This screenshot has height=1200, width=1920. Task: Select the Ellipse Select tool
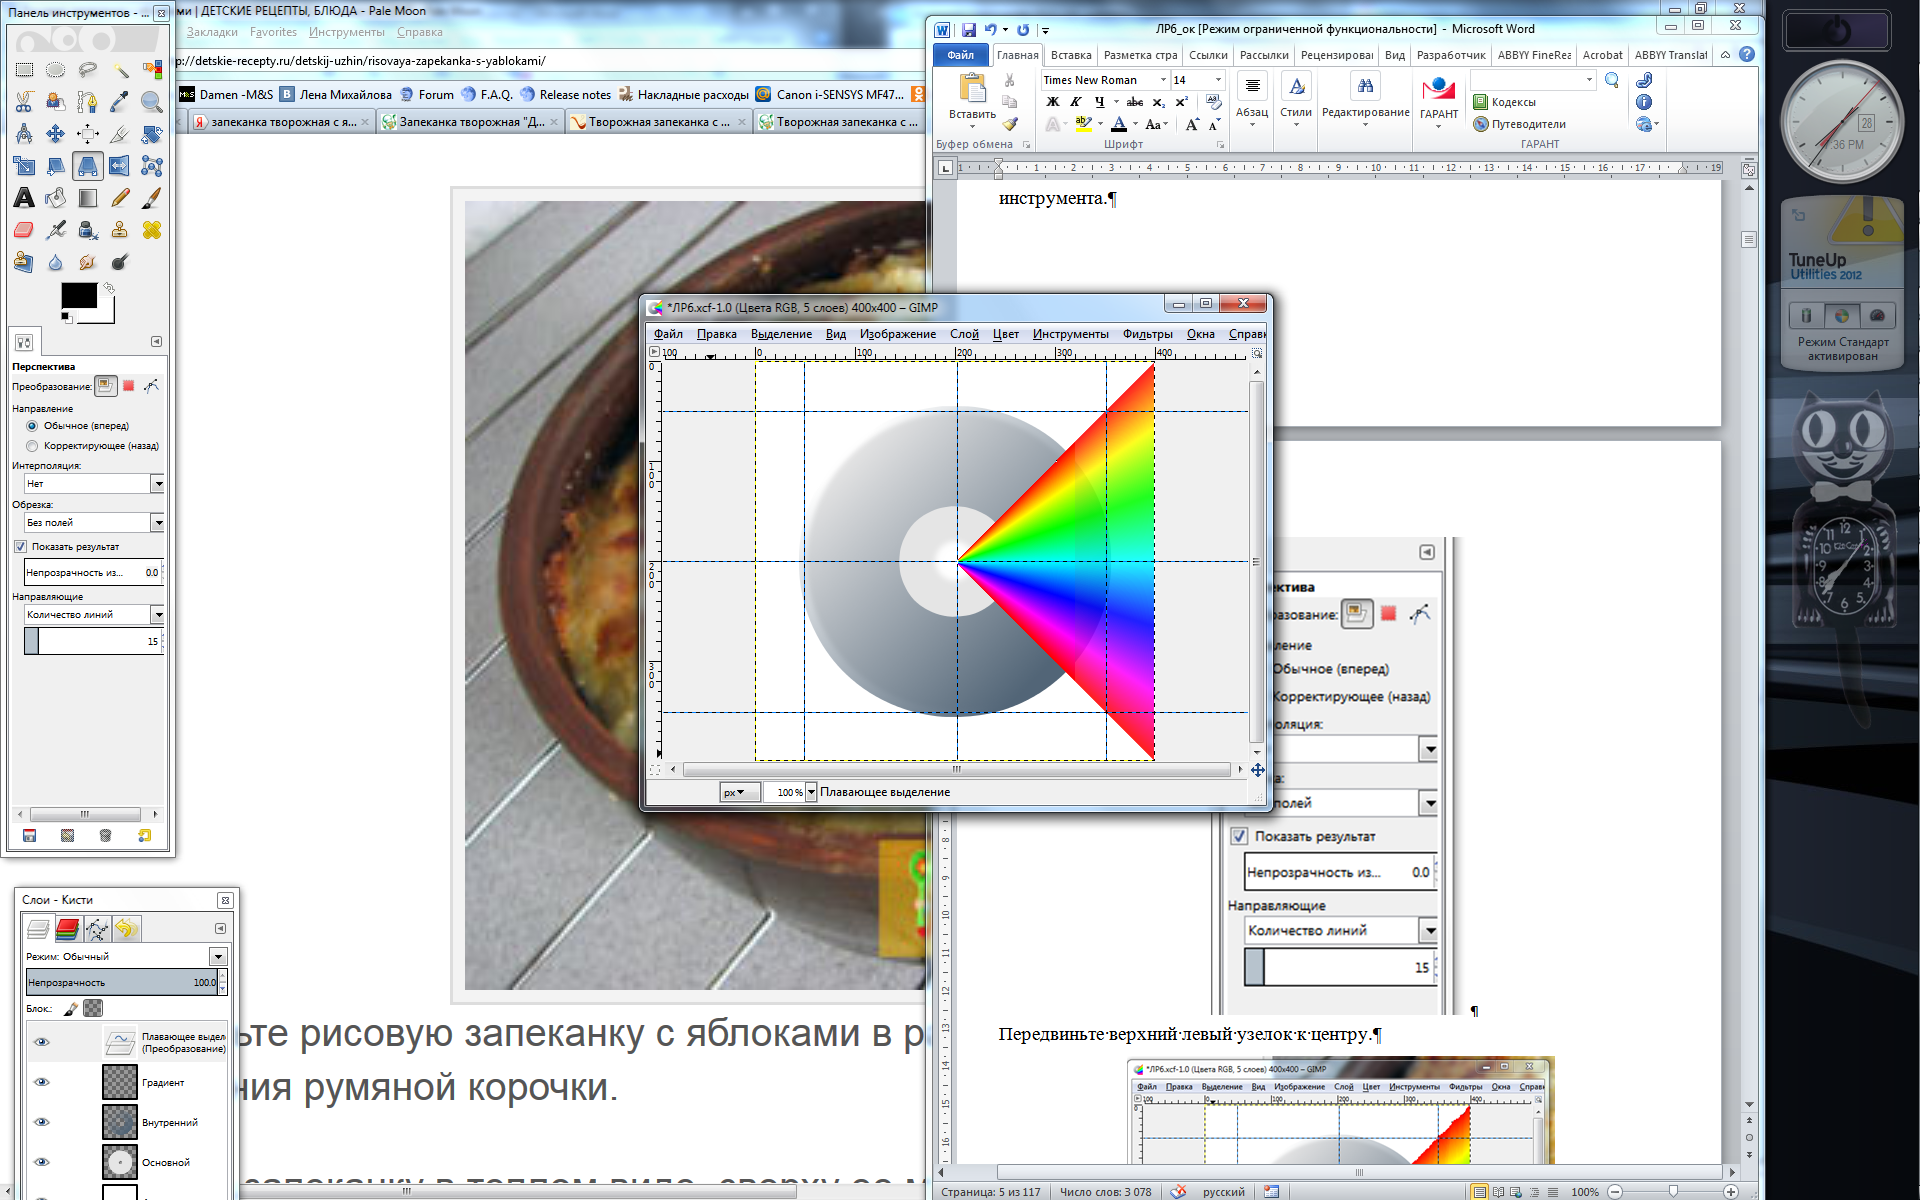[x=56, y=70]
